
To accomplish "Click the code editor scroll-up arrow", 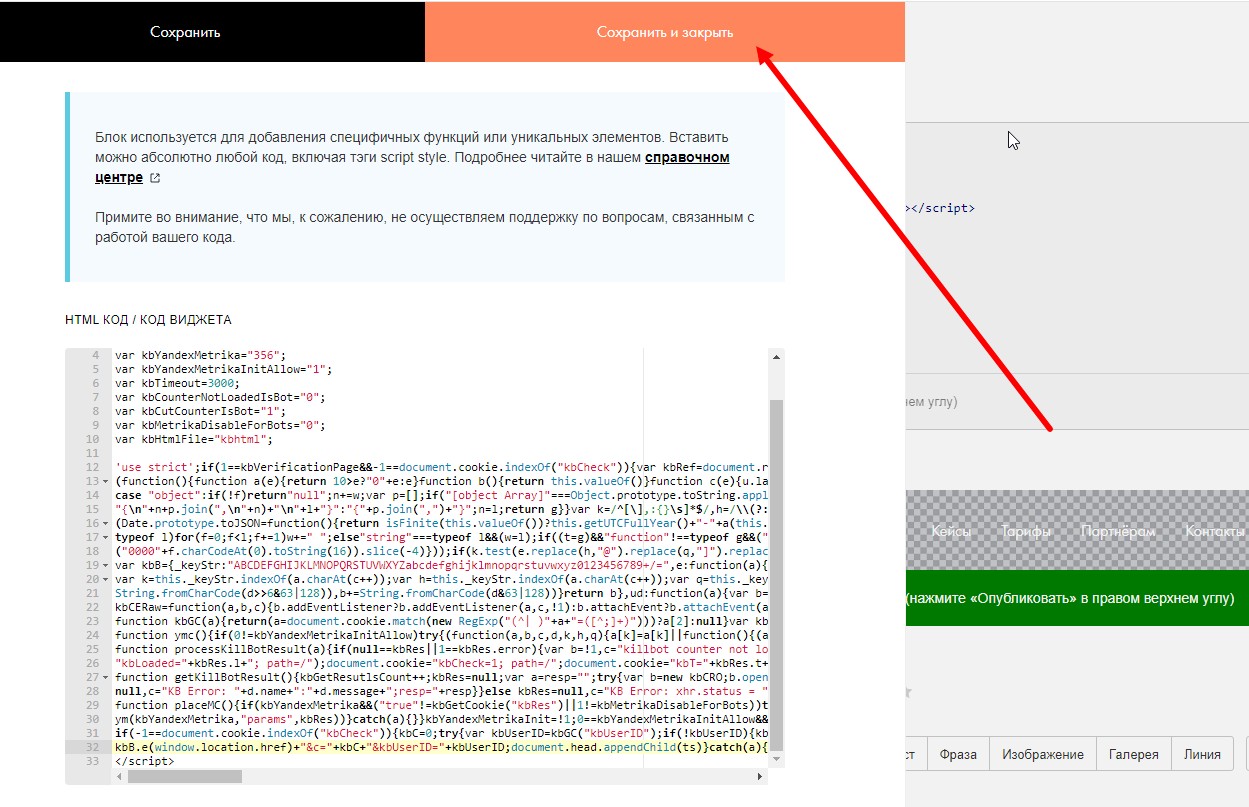I will click(776, 356).
